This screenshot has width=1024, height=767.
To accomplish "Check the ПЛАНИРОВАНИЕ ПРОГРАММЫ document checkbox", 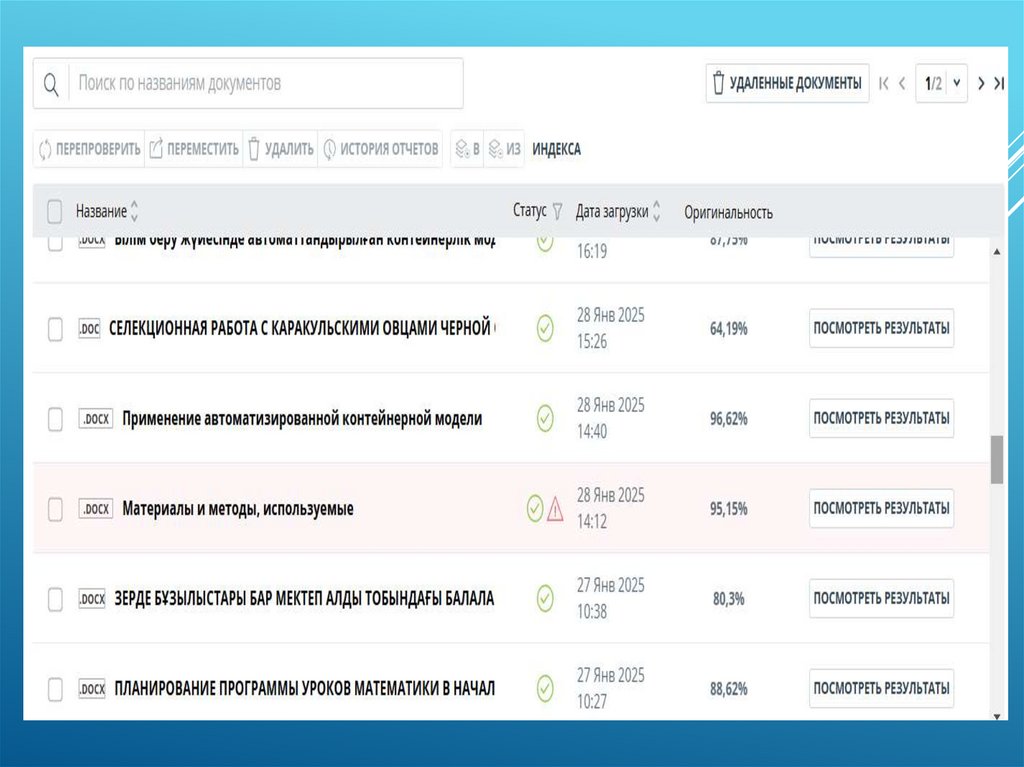I will (x=55, y=689).
